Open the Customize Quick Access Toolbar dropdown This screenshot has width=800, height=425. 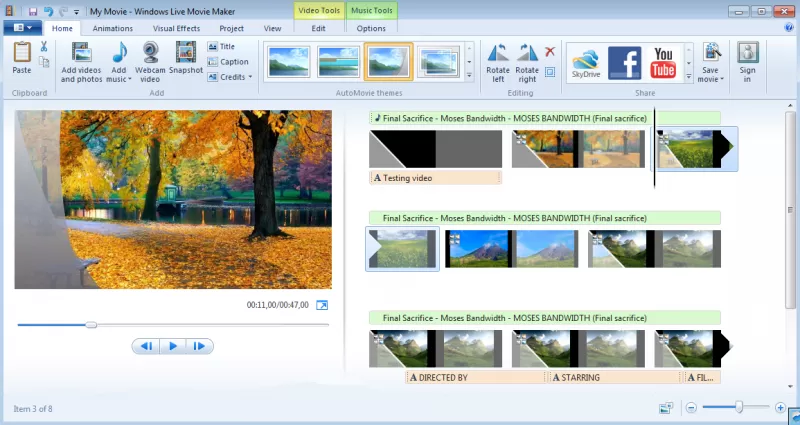pos(77,12)
